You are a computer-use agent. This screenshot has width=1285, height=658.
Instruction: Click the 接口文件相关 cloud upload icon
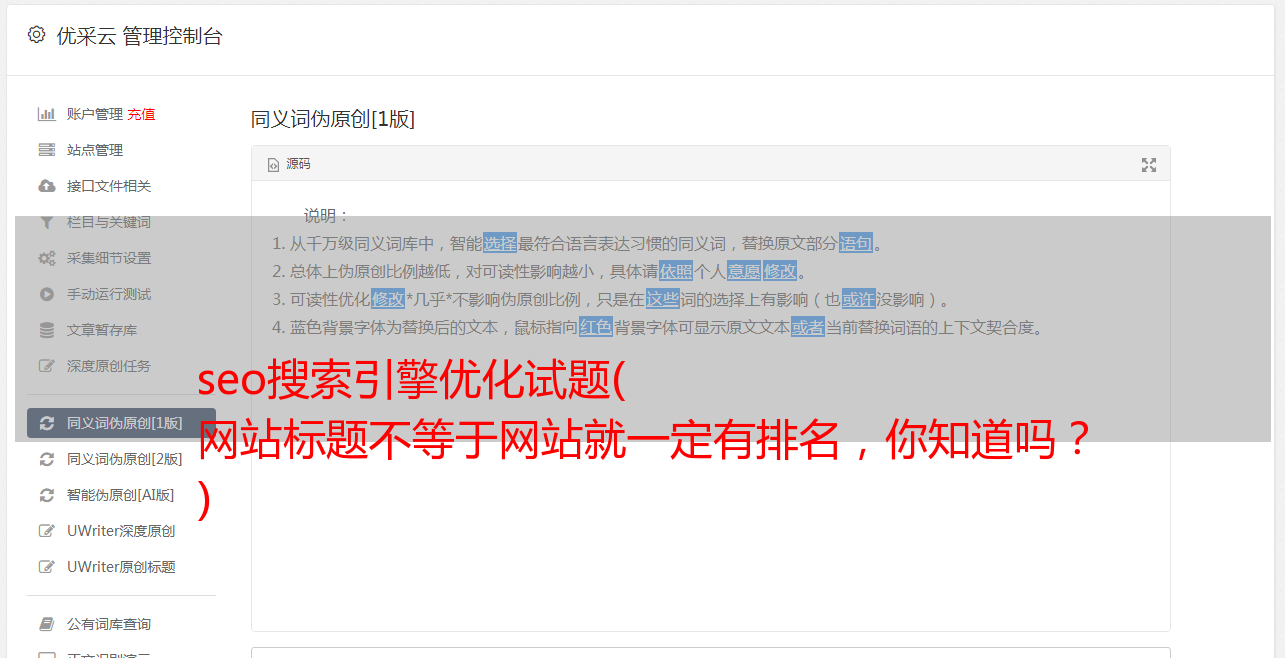click(x=46, y=186)
